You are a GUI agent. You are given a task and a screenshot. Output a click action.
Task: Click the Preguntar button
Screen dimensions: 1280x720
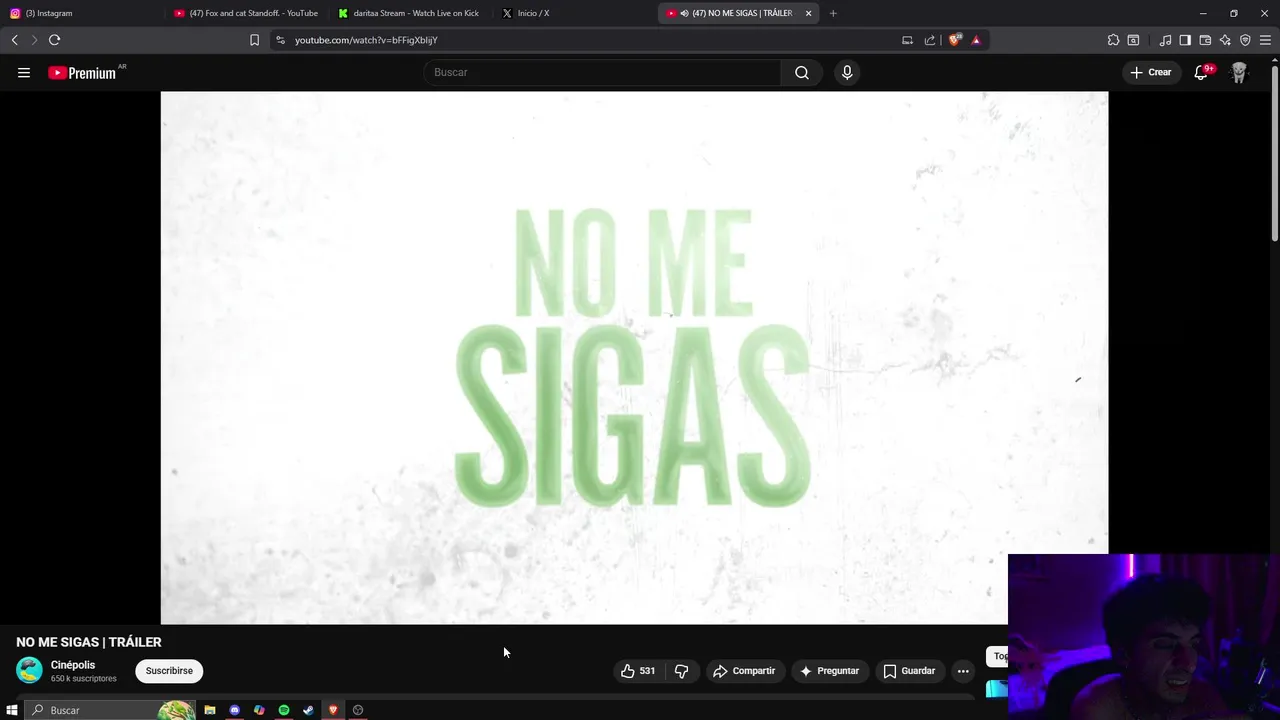point(829,671)
